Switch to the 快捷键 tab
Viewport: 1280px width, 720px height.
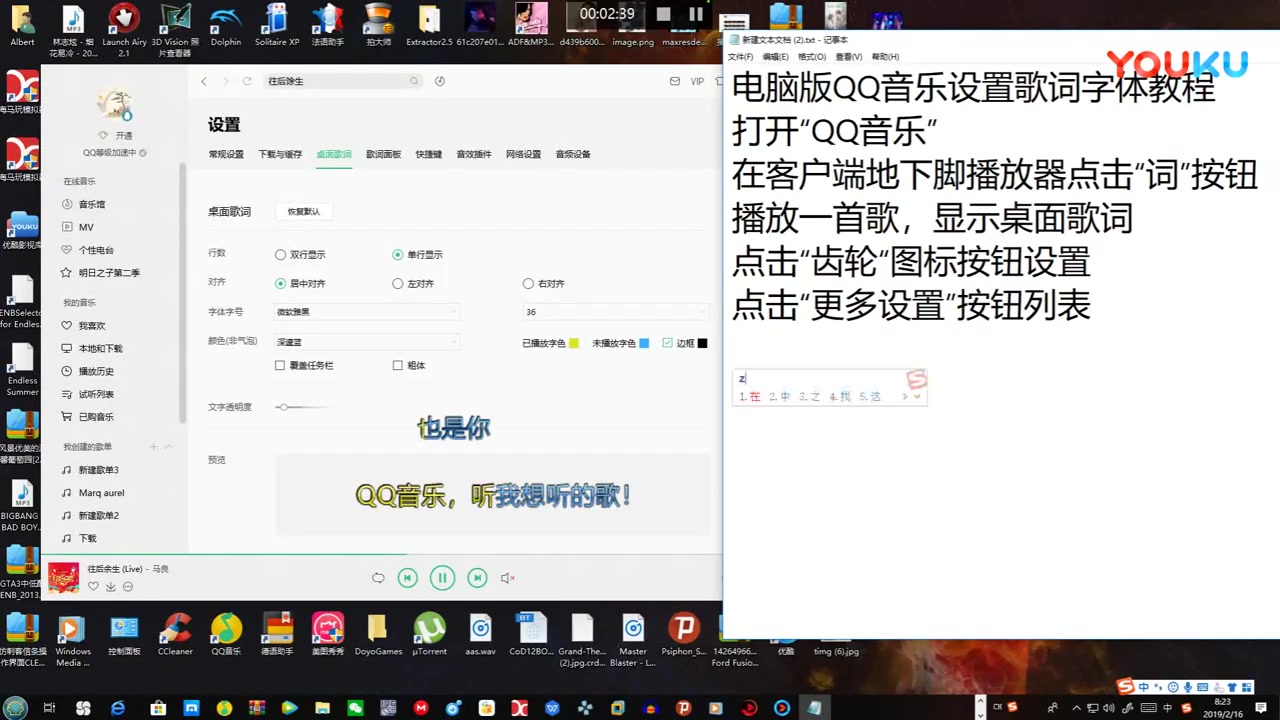(x=429, y=154)
